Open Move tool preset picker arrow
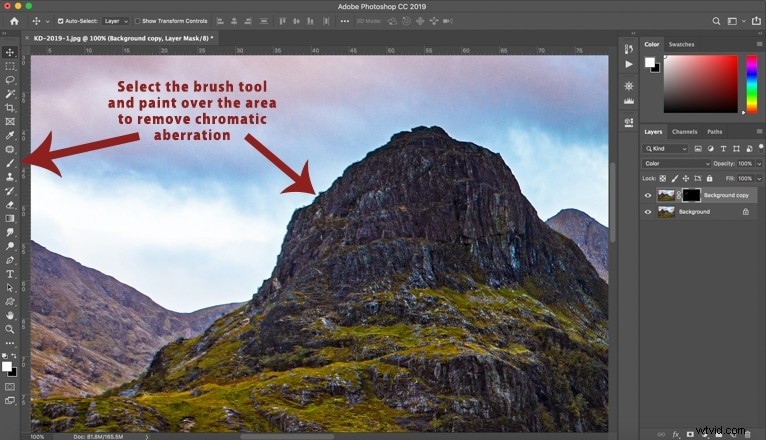 coord(47,21)
